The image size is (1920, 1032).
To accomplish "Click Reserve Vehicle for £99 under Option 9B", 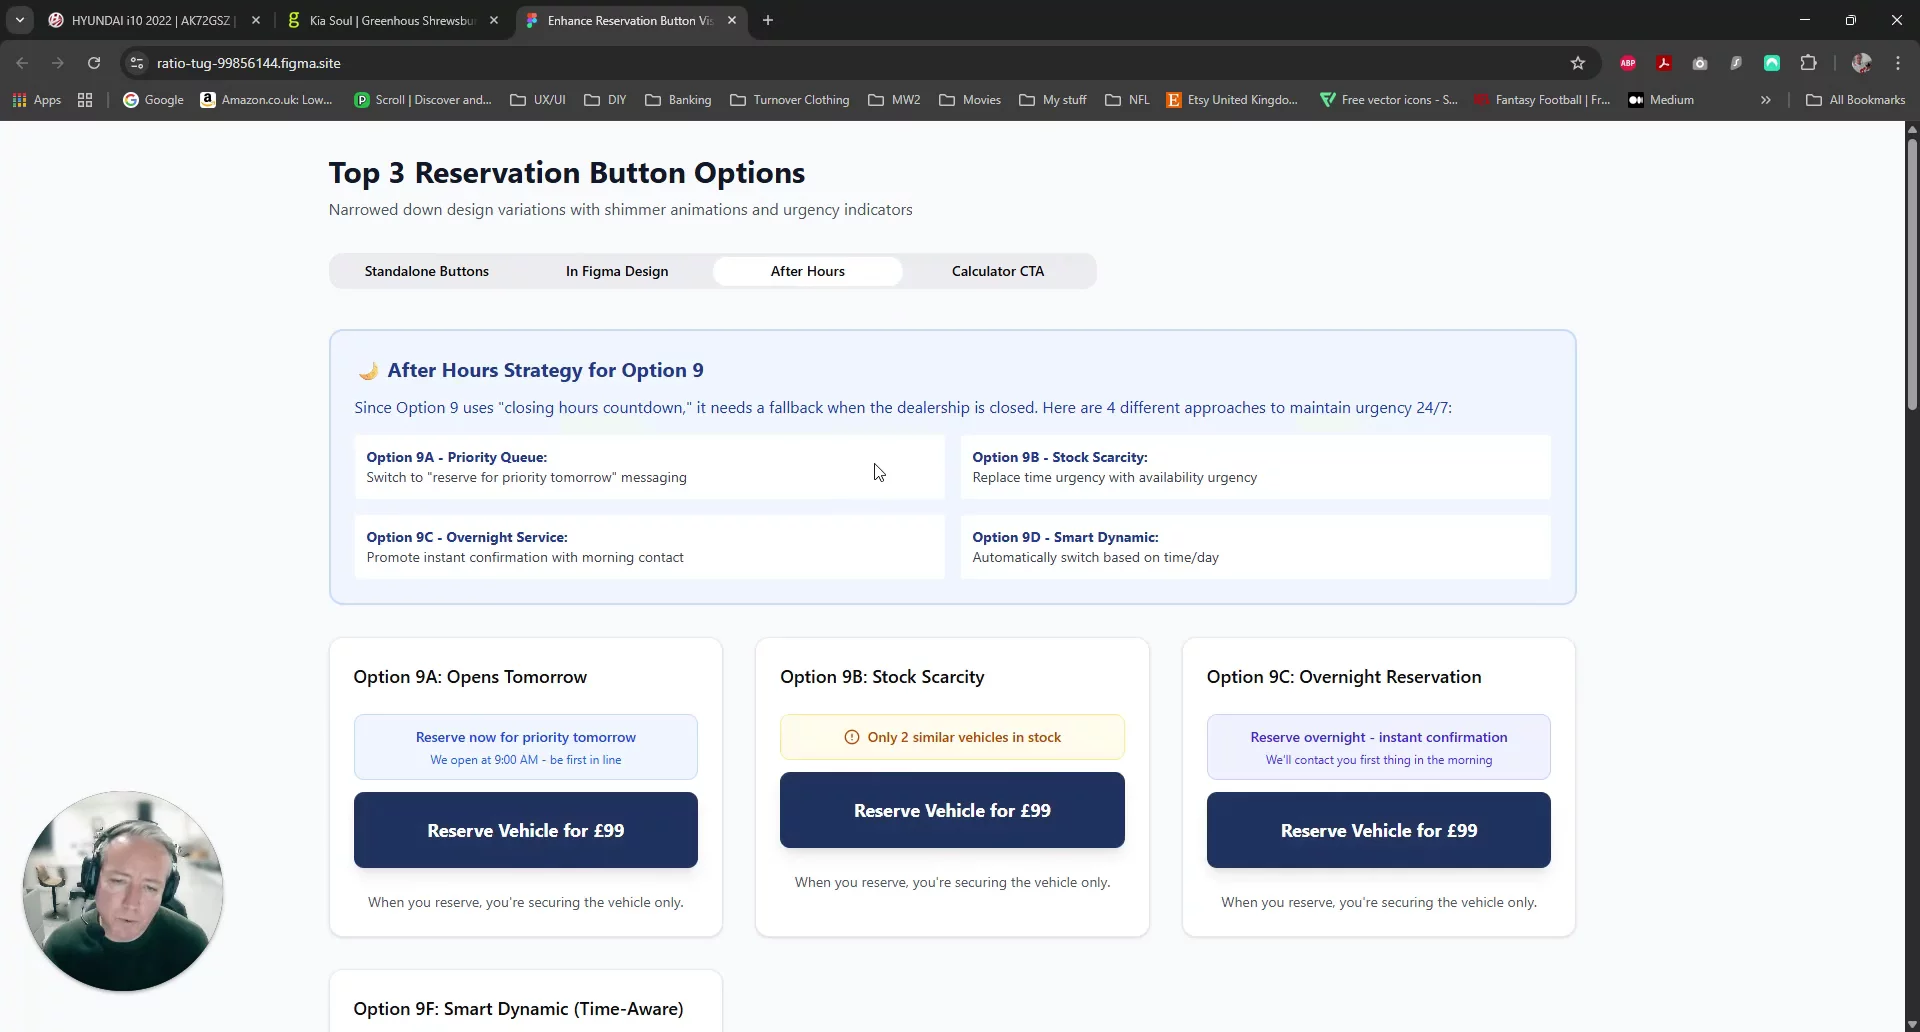I will (x=952, y=810).
